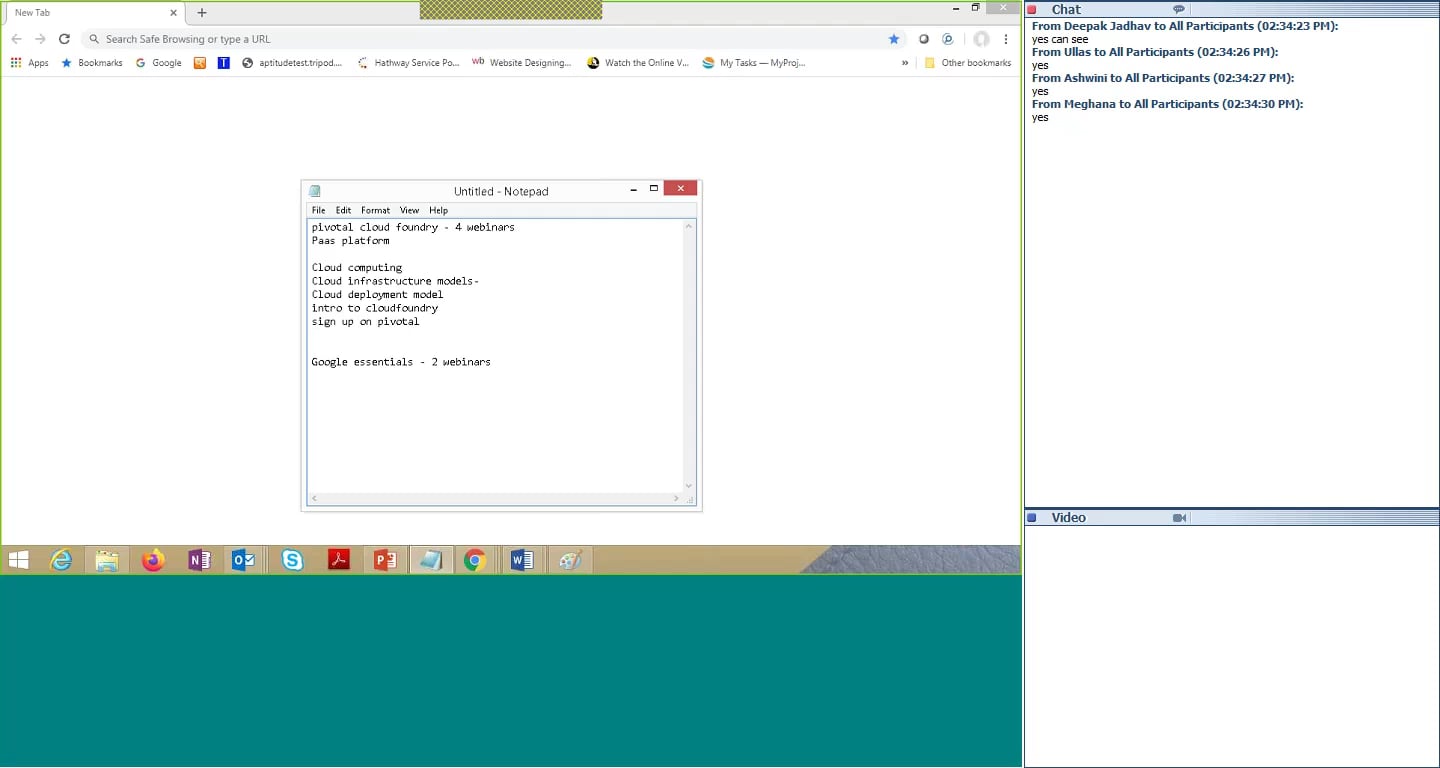Screen dimensions: 1440x768
Task: Bookmark this page with the star icon
Action: (894, 39)
